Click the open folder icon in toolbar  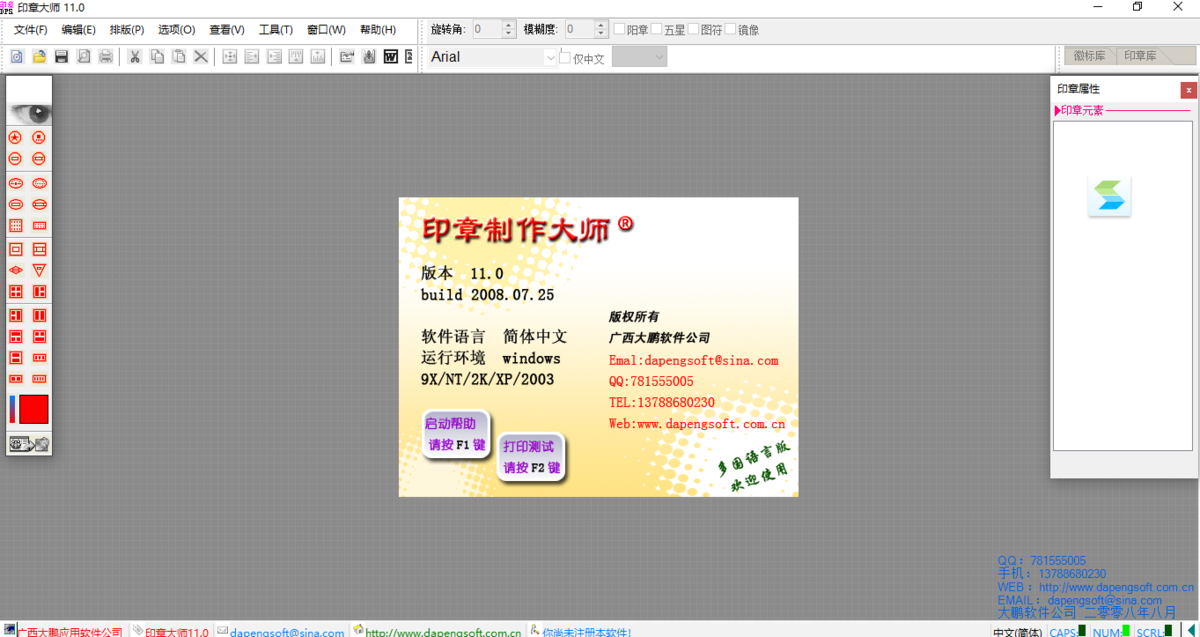[x=39, y=57]
